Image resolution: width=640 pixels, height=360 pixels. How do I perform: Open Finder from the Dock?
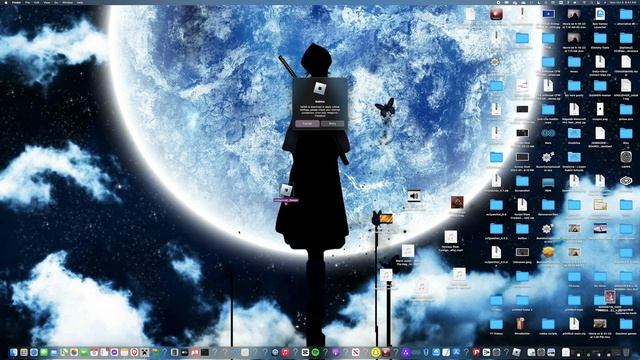(x=13, y=352)
